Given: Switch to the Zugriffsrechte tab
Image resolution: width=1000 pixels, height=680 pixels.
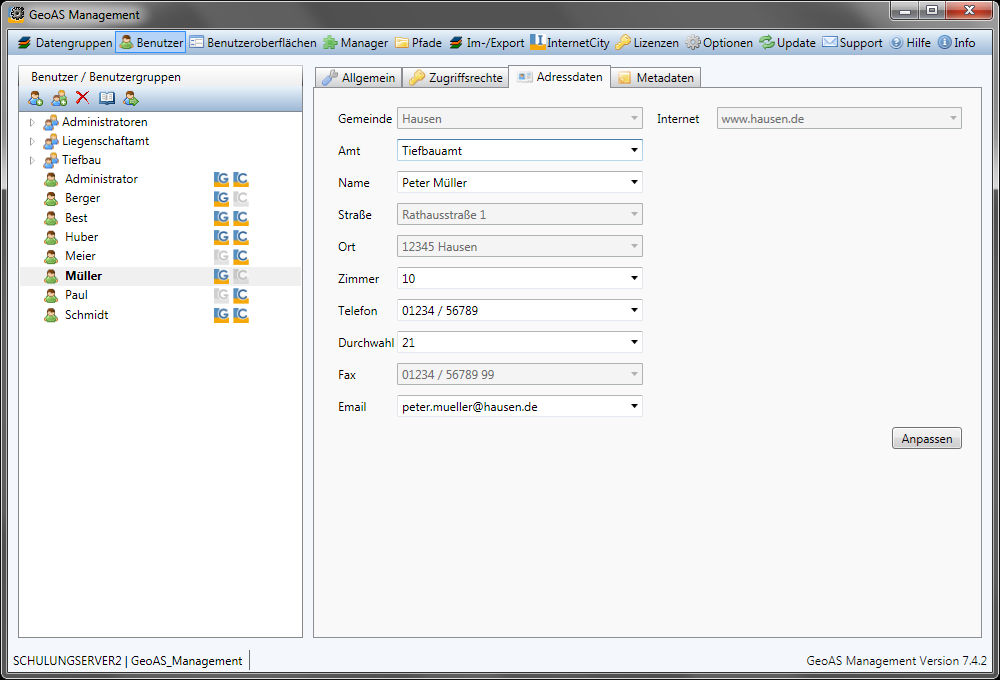Looking at the screenshot, I should pyautogui.click(x=455, y=78).
